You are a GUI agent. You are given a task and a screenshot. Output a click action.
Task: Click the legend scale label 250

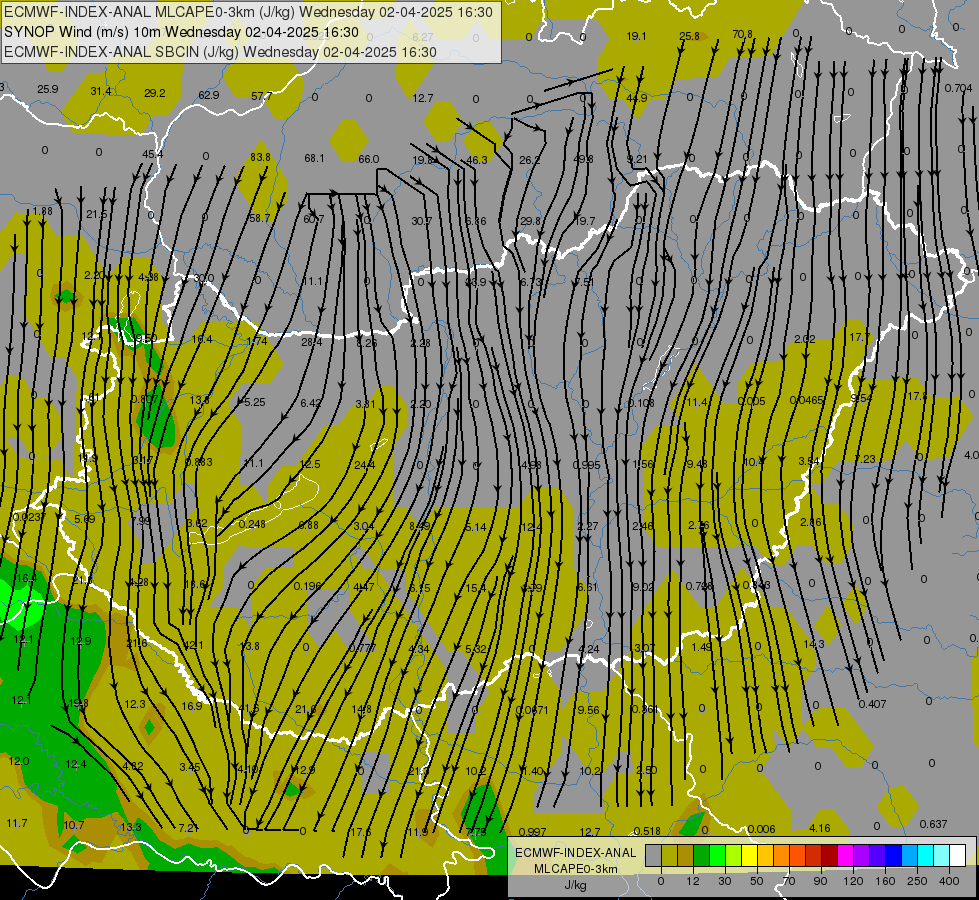coord(917,881)
